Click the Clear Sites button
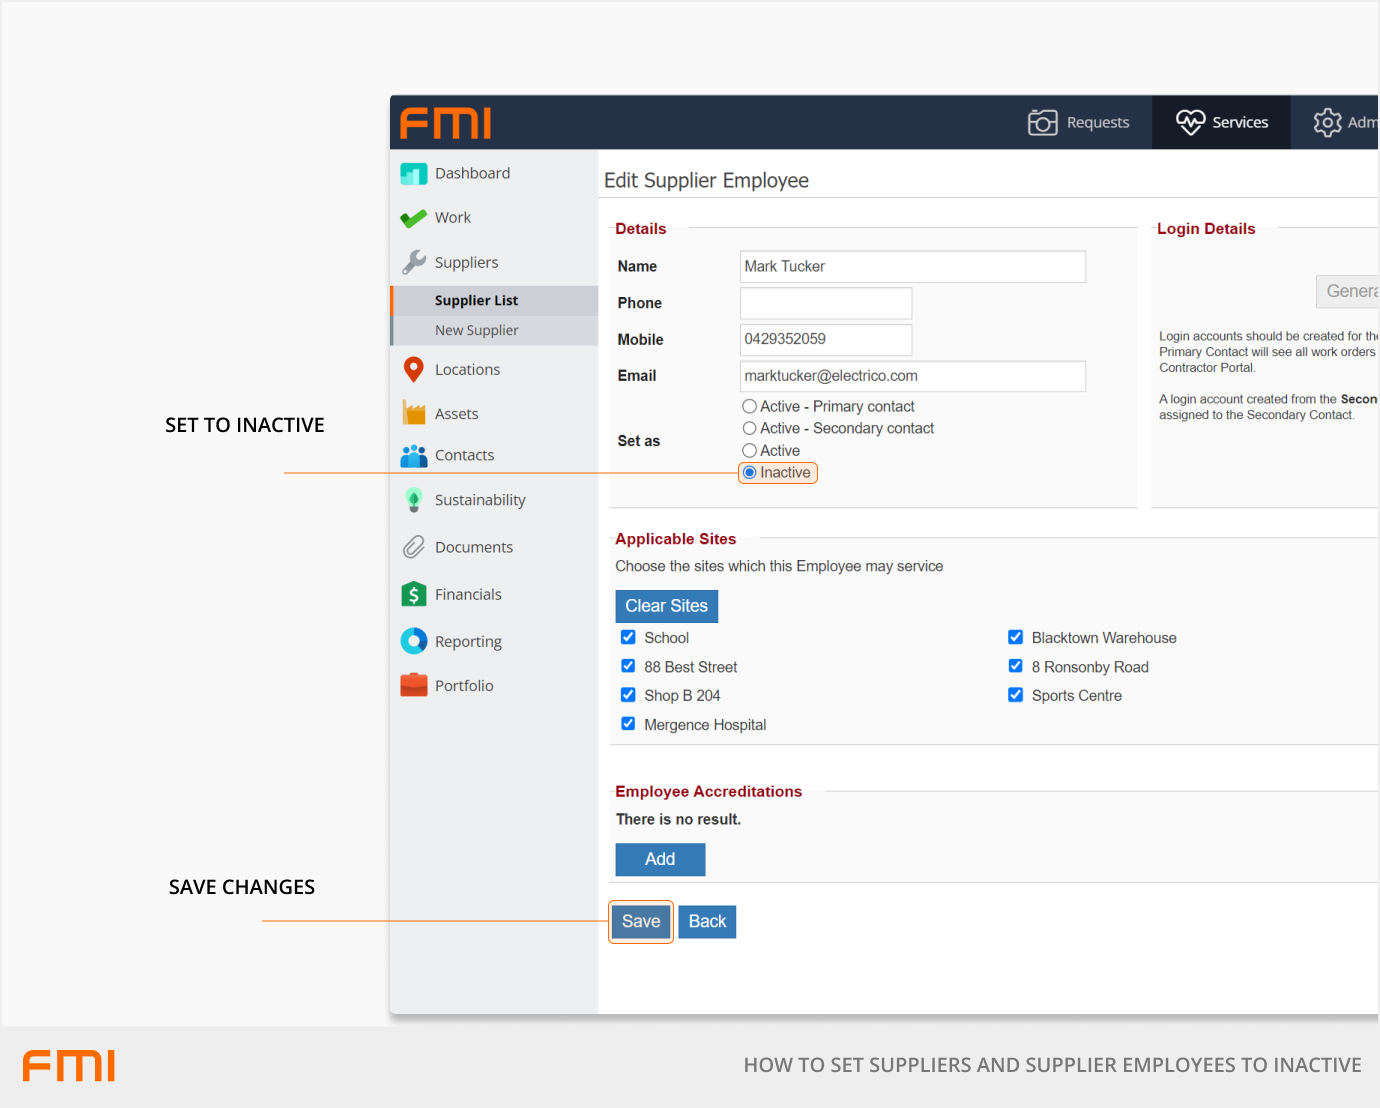This screenshot has width=1380, height=1108. (x=666, y=606)
